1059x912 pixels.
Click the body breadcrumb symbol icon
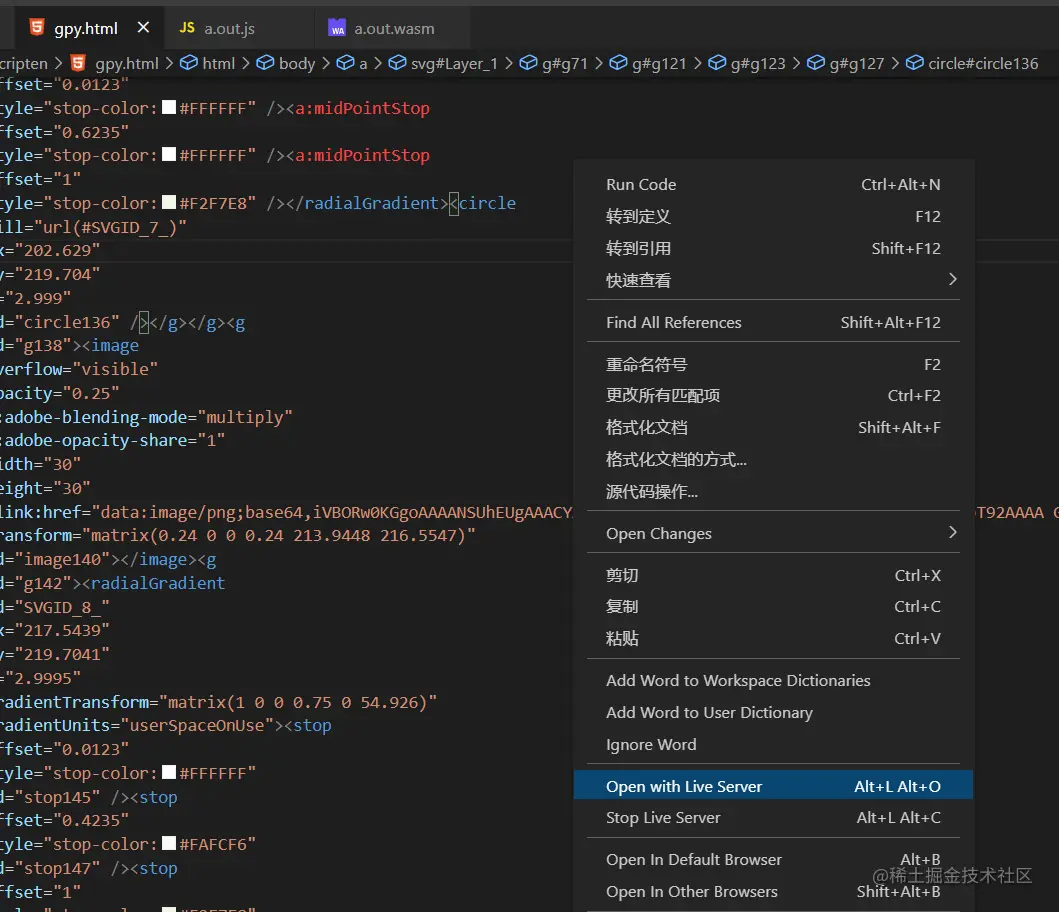tap(265, 63)
